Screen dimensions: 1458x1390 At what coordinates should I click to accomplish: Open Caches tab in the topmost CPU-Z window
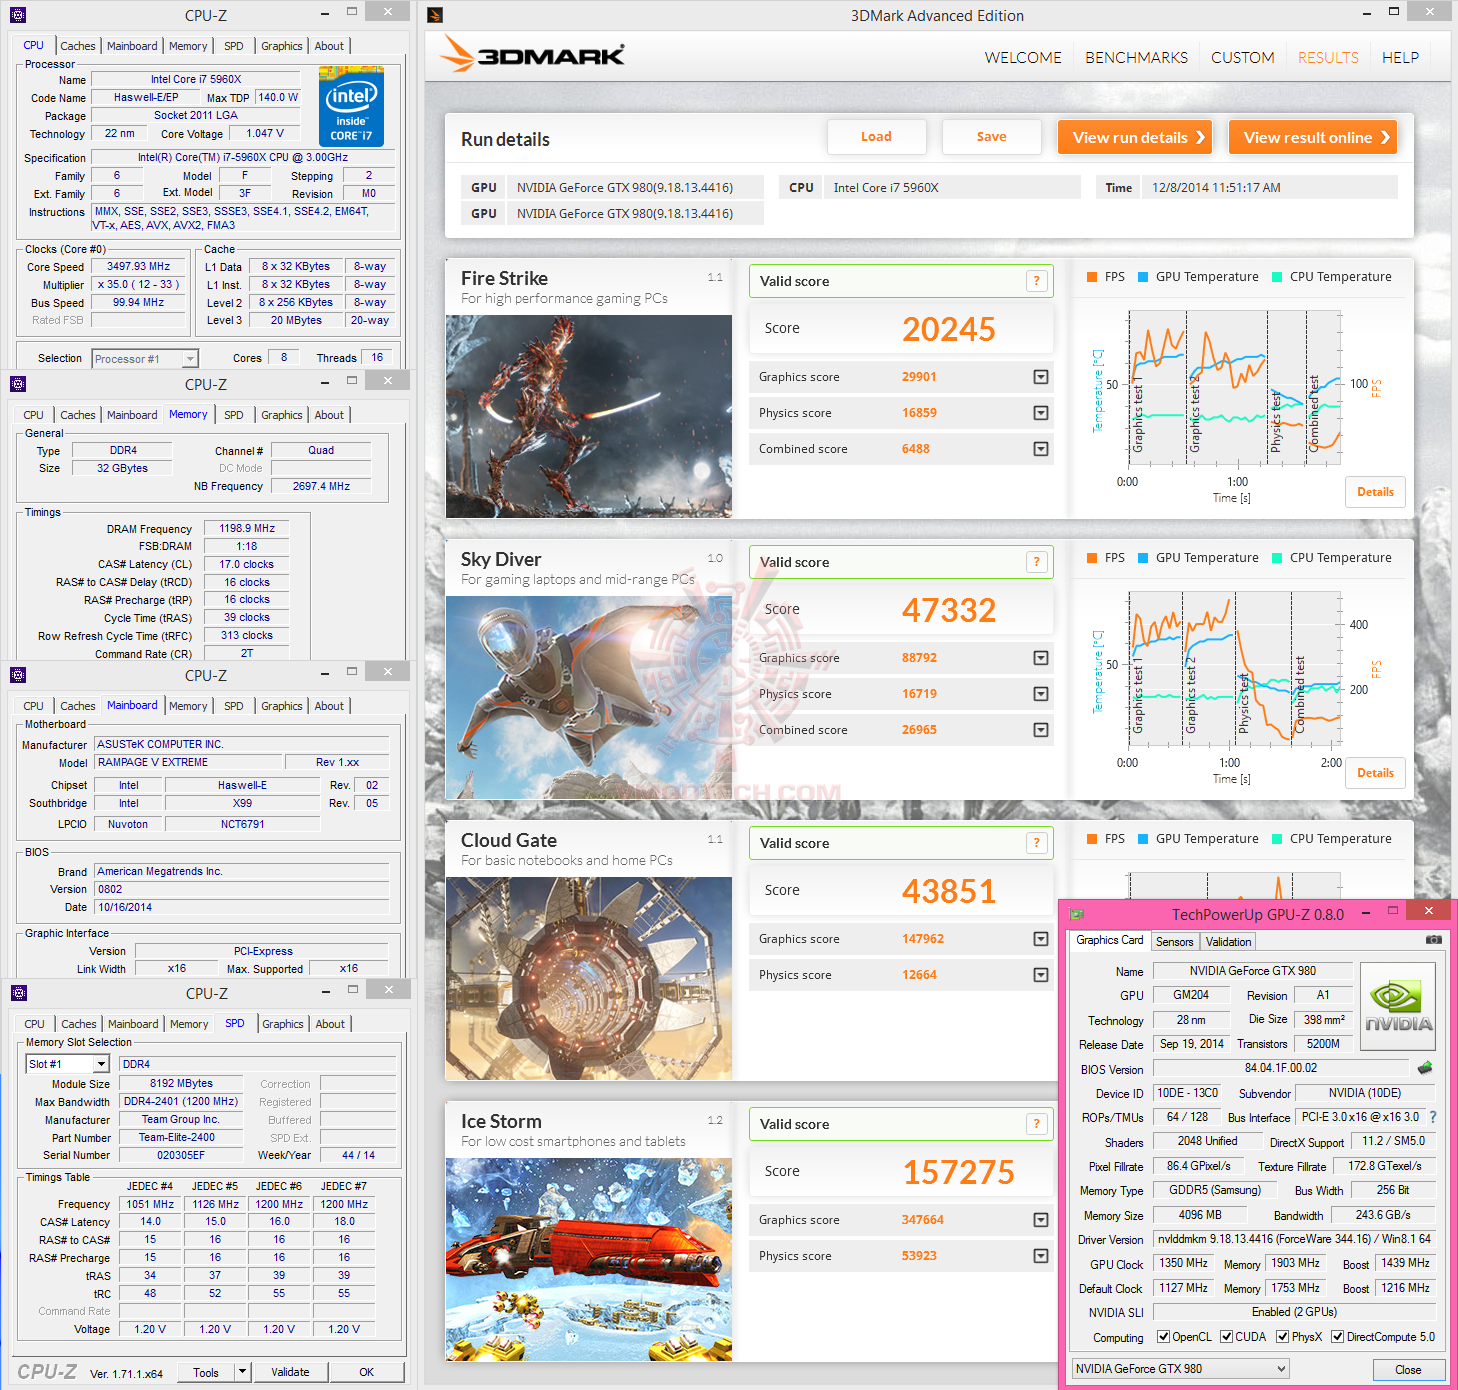click(x=77, y=46)
